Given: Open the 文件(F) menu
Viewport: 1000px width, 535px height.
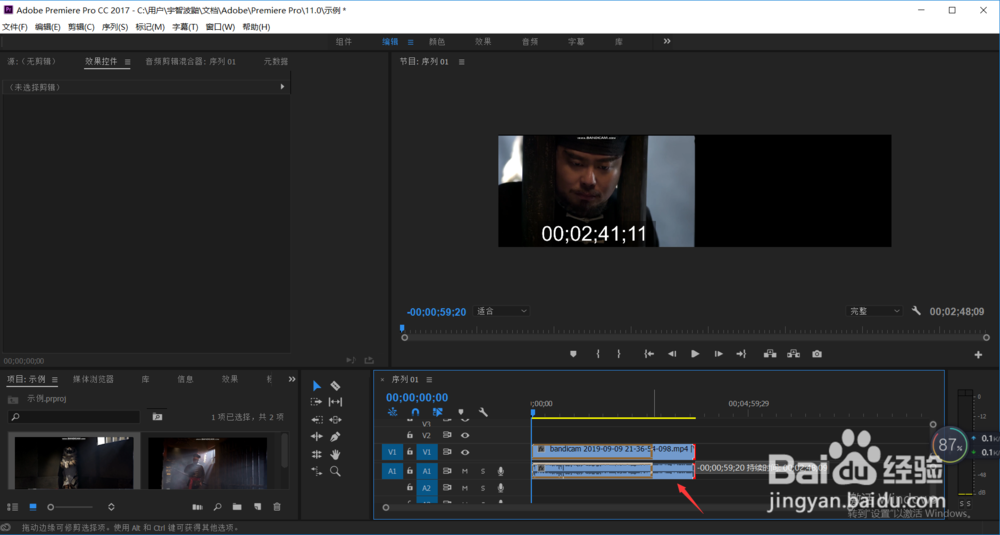Looking at the screenshot, I should pyautogui.click(x=15, y=27).
